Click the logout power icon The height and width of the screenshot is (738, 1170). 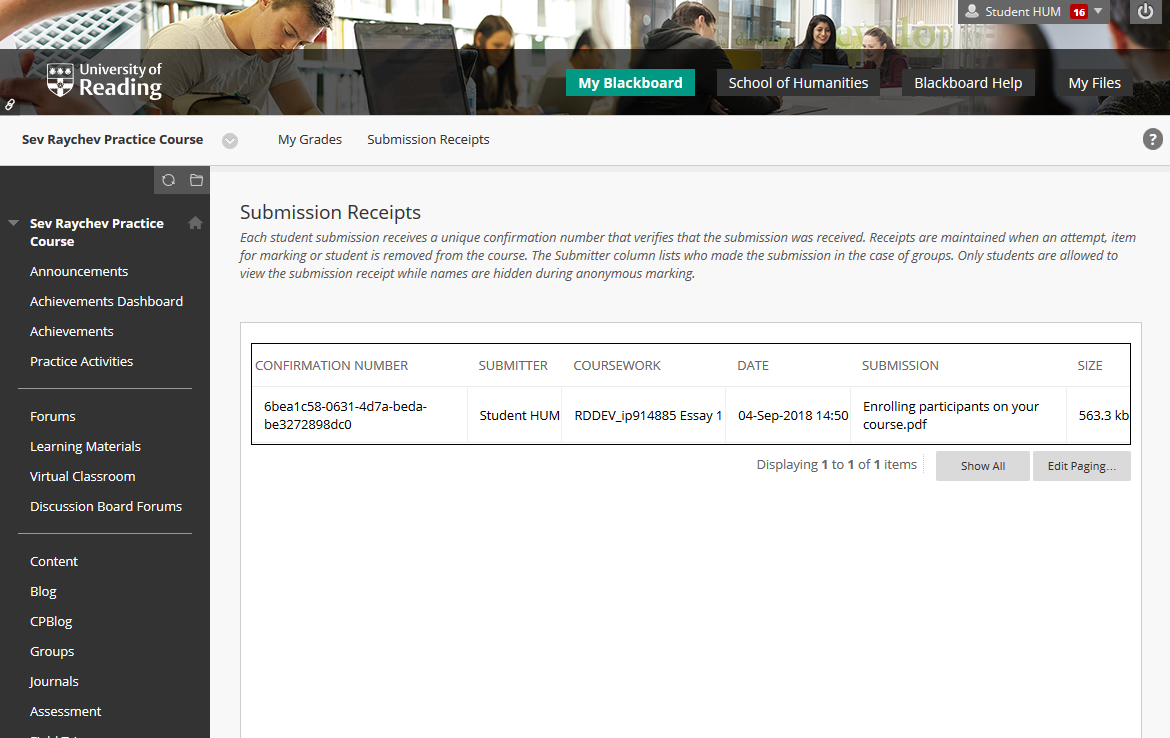[1145, 11]
